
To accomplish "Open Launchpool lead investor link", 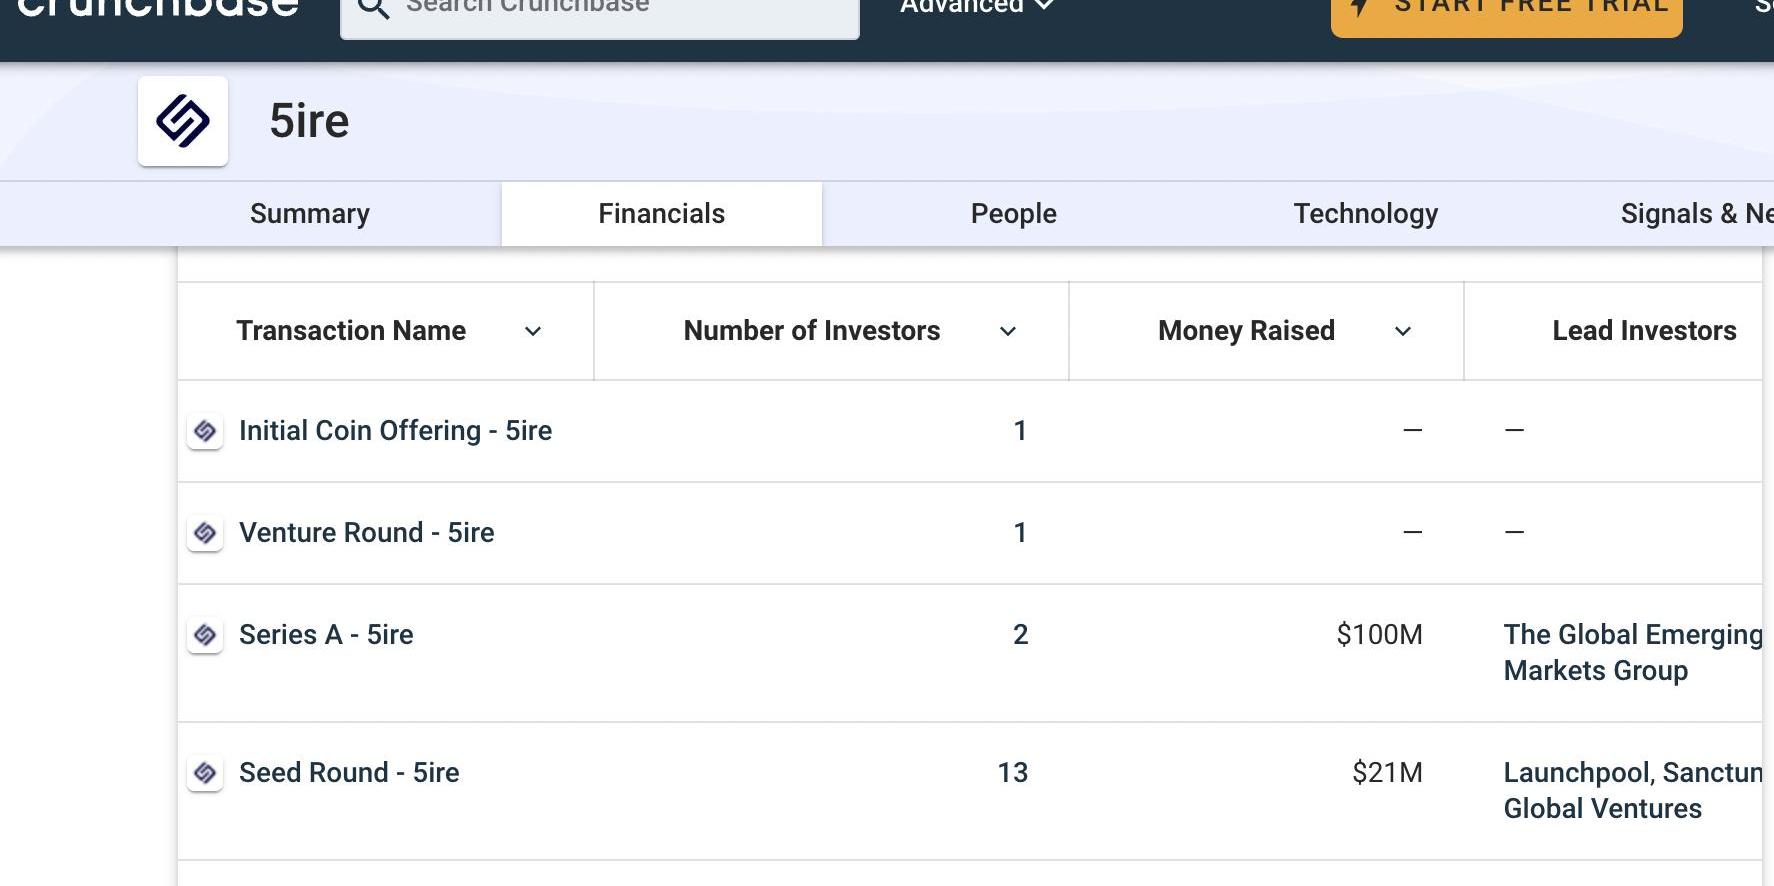I will (1578, 772).
